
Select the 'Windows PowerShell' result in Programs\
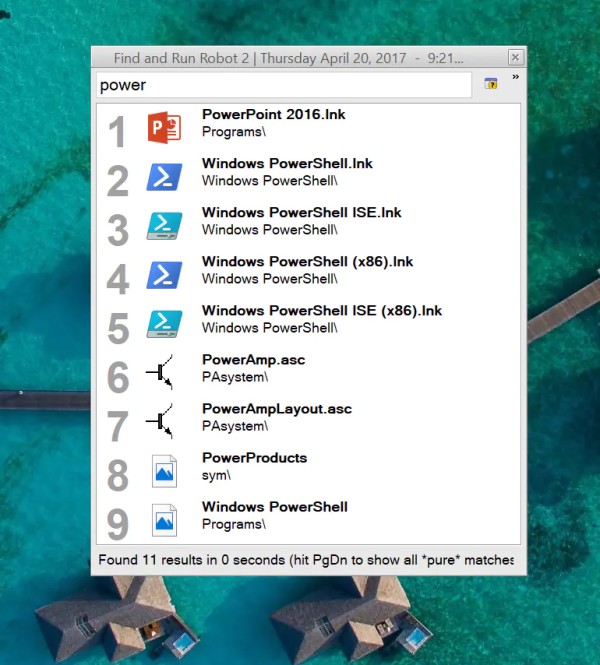coord(275,507)
